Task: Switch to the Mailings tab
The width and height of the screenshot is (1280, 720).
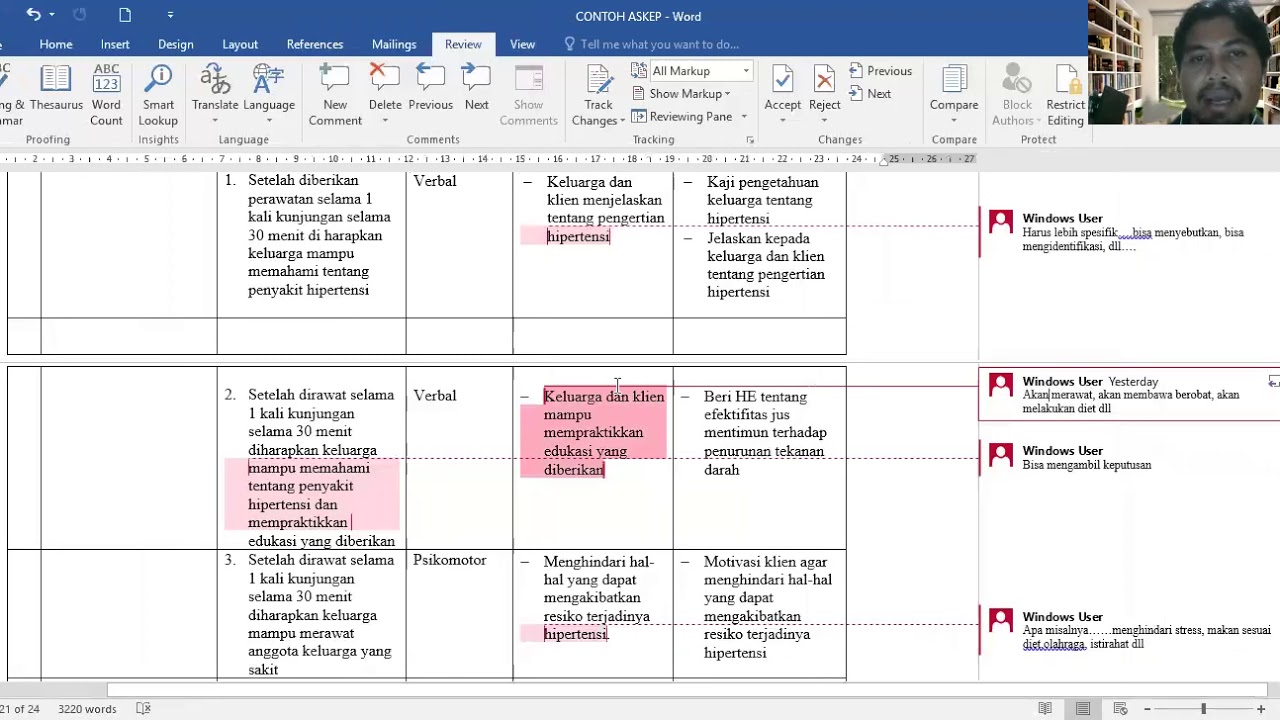Action: click(394, 44)
